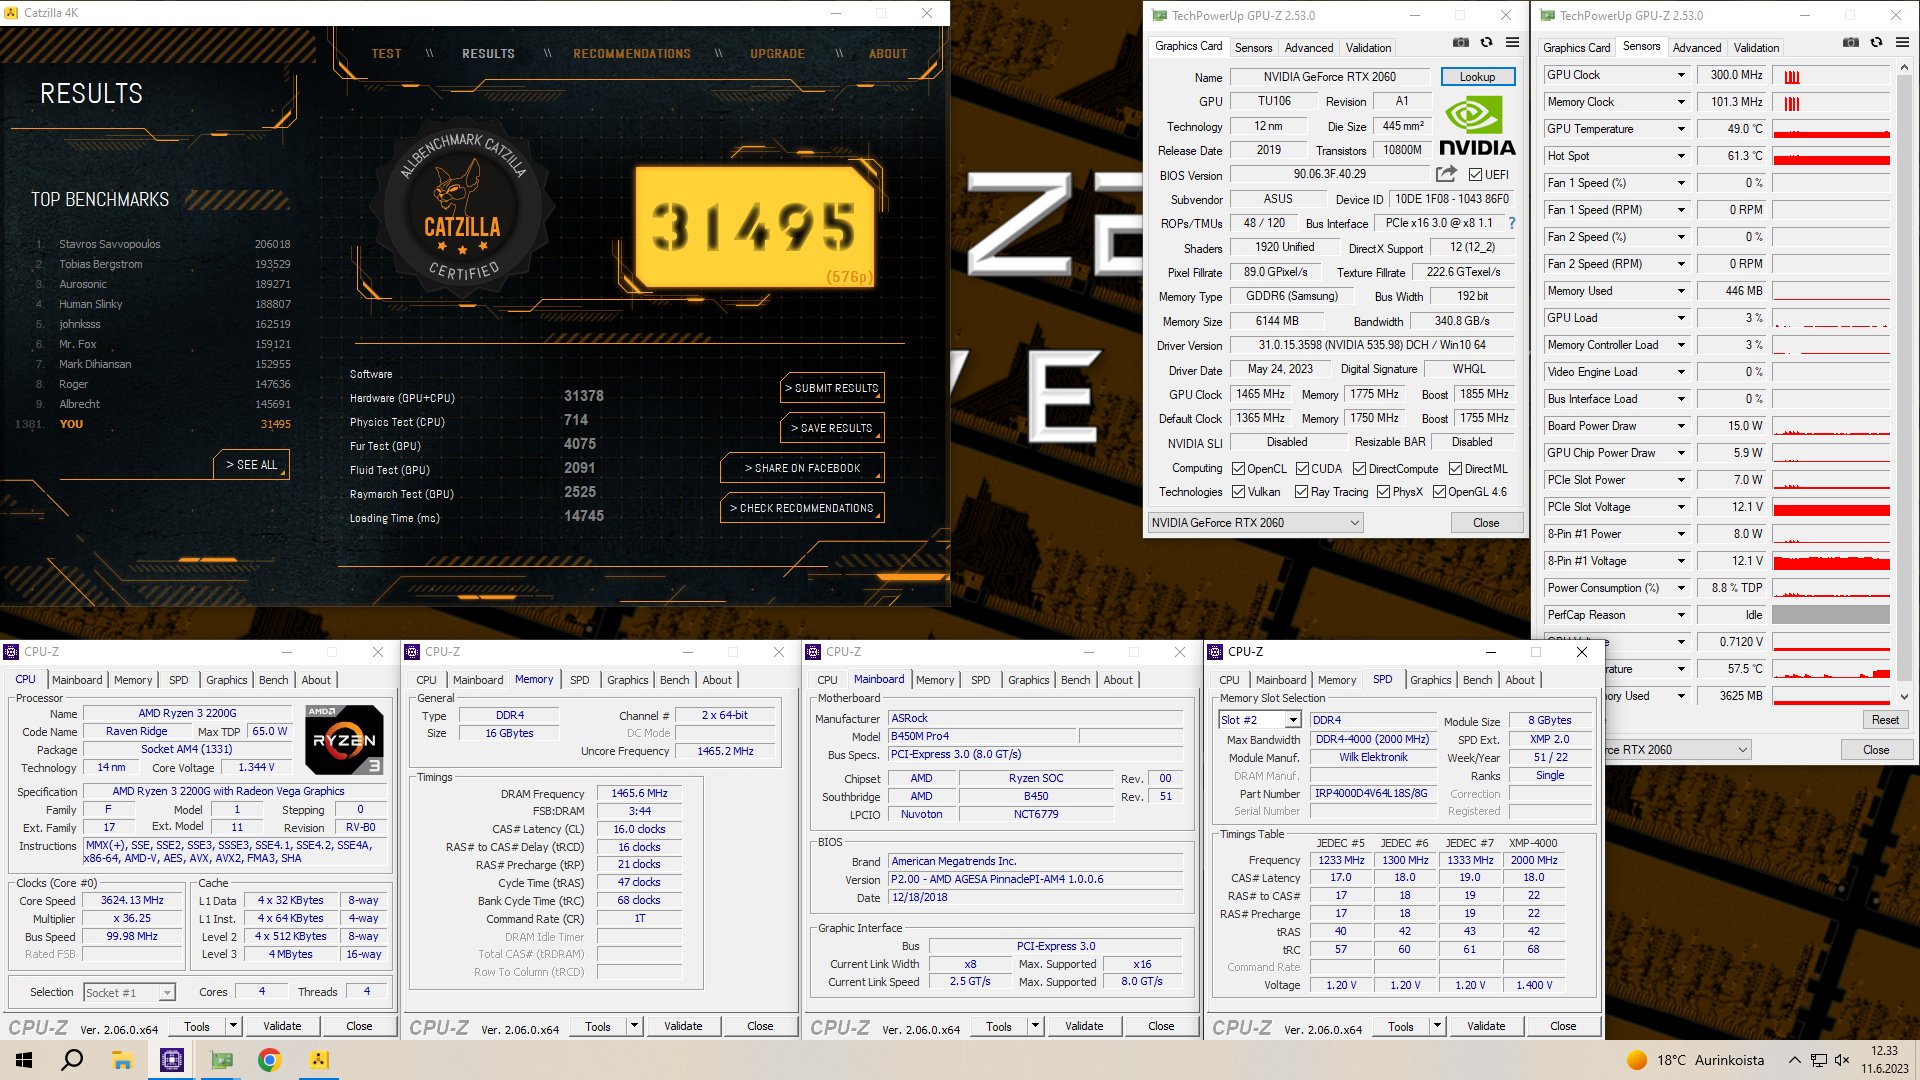Image resolution: width=1920 pixels, height=1080 pixels.
Task: Click the GPU Temperature sensor graph
Action: click(x=1831, y=129)
